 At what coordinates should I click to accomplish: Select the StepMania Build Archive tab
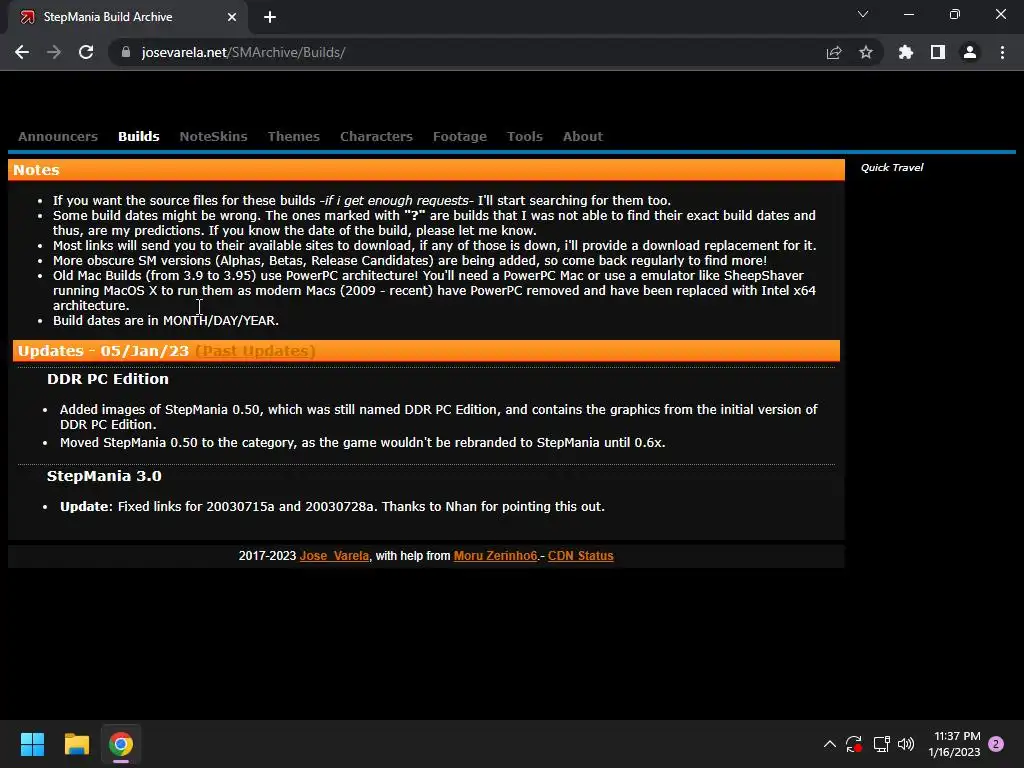point(128,18)
